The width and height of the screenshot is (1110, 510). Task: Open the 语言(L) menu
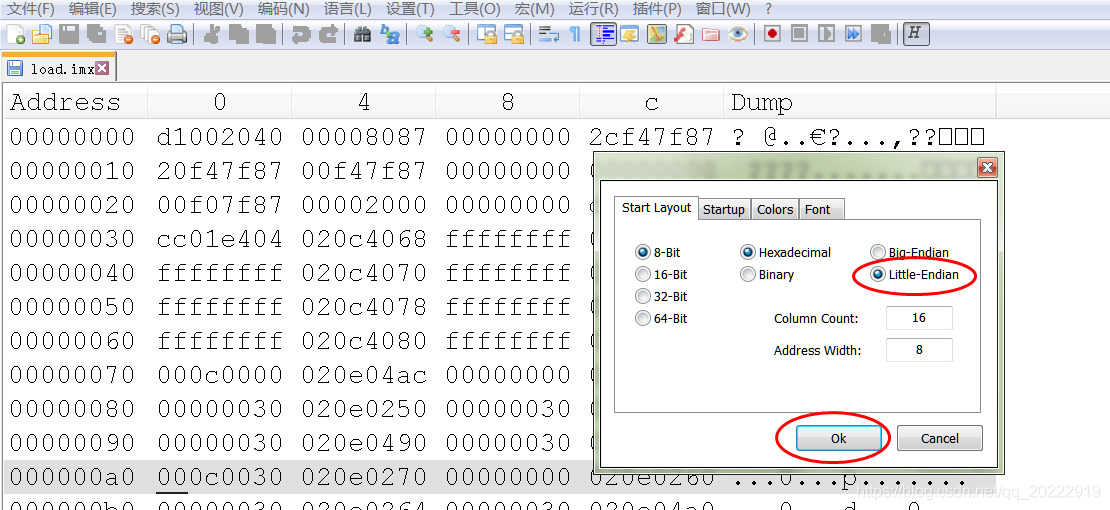pyautogui.click(x=347, y=9)
